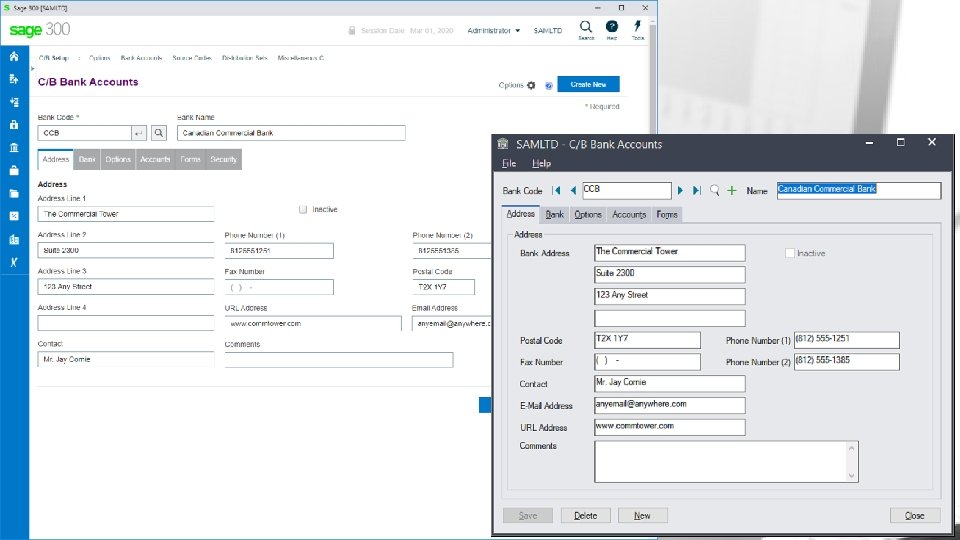
Task: Open File menu in desktop dialog
Action: tap(509, 163)
